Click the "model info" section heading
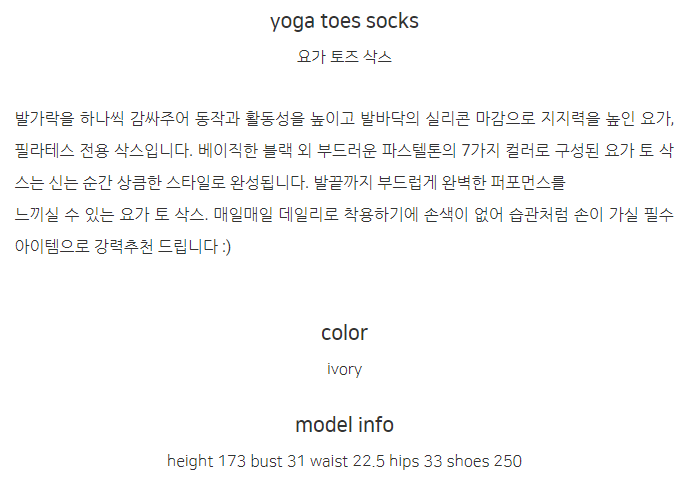686x490 pixels. (x=344, y=425)
